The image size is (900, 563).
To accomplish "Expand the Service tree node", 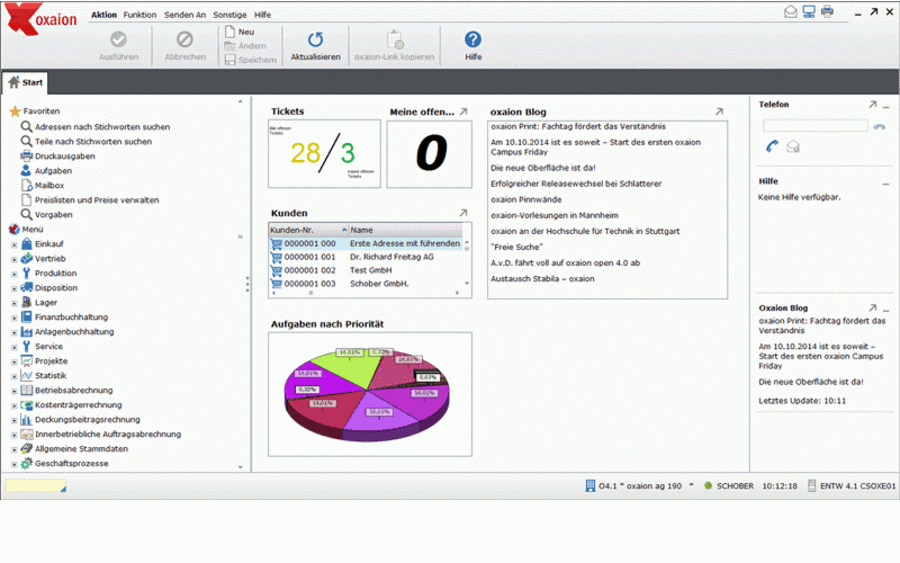I will pos(14,347).
